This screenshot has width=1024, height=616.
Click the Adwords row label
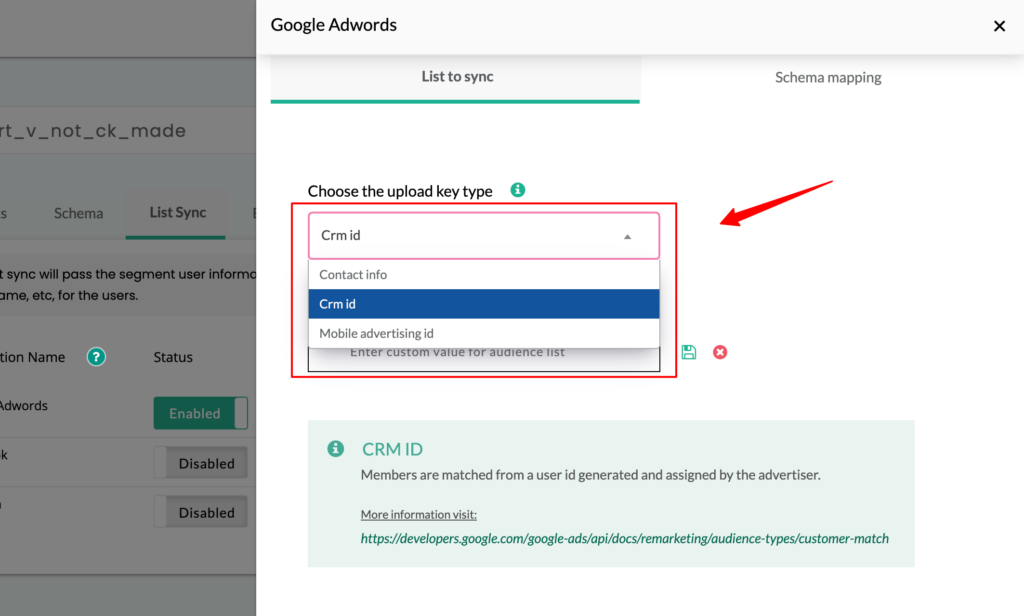coord(24,406)
